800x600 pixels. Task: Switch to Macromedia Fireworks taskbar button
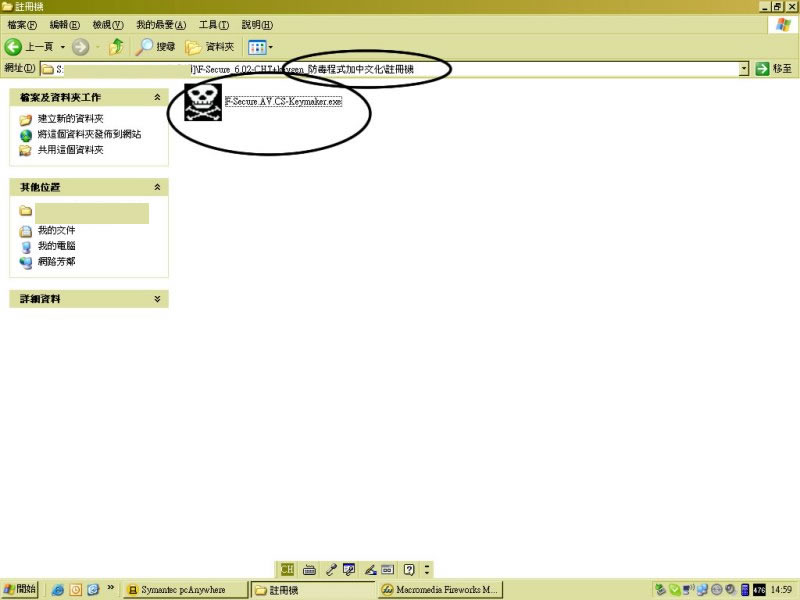coord(440,590)
